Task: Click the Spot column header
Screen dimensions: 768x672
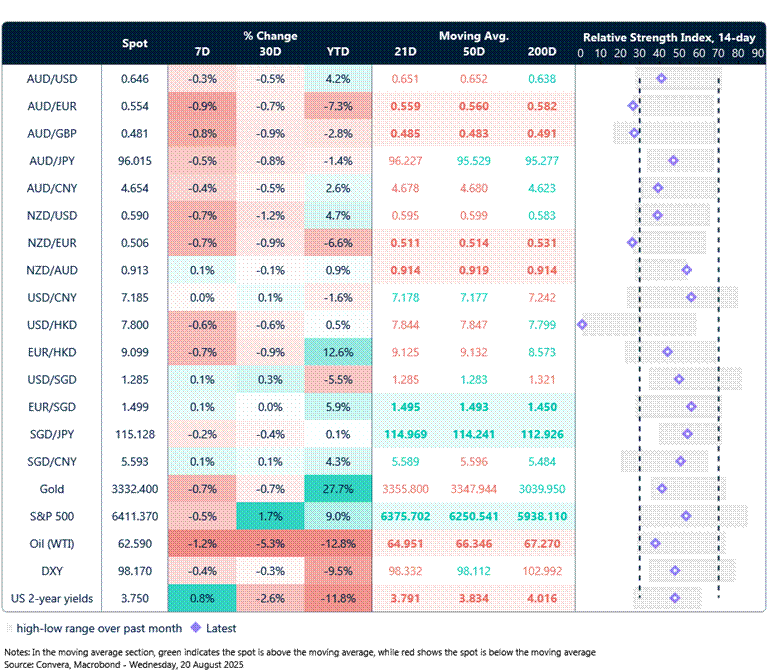Action: click(x=135, y=44)
